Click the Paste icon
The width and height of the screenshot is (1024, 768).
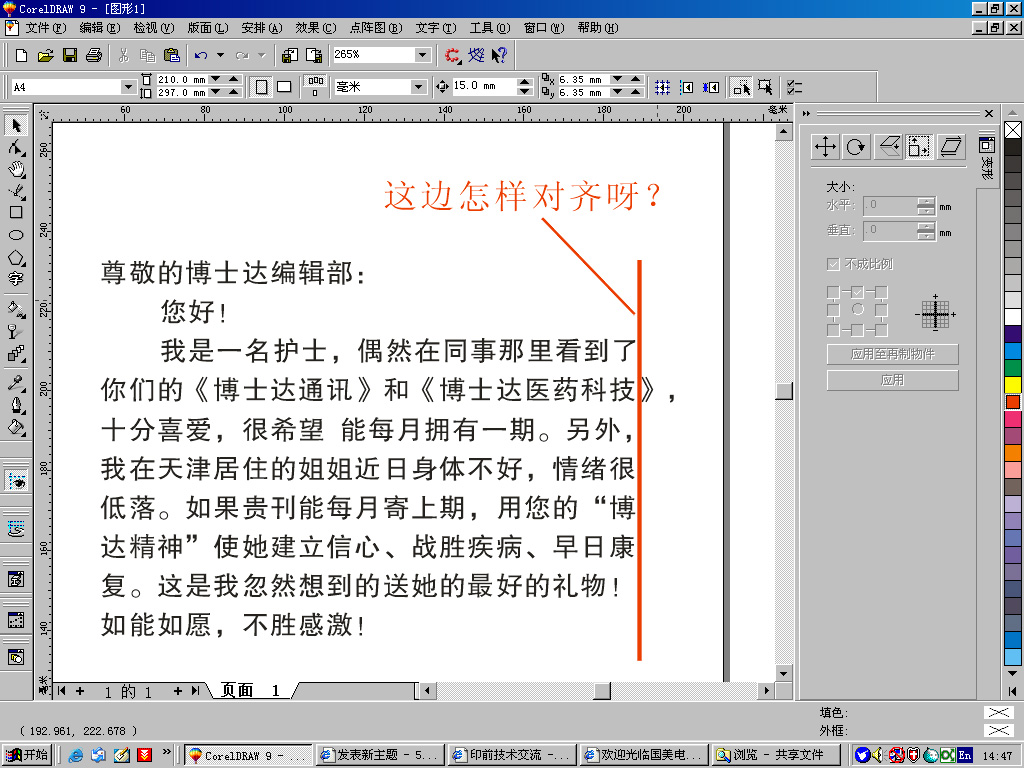171,56
